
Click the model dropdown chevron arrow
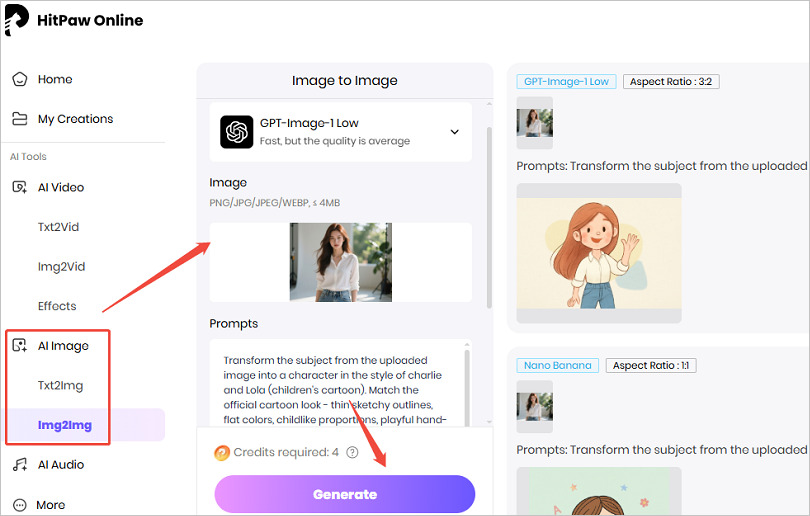[x=455, y=132]
